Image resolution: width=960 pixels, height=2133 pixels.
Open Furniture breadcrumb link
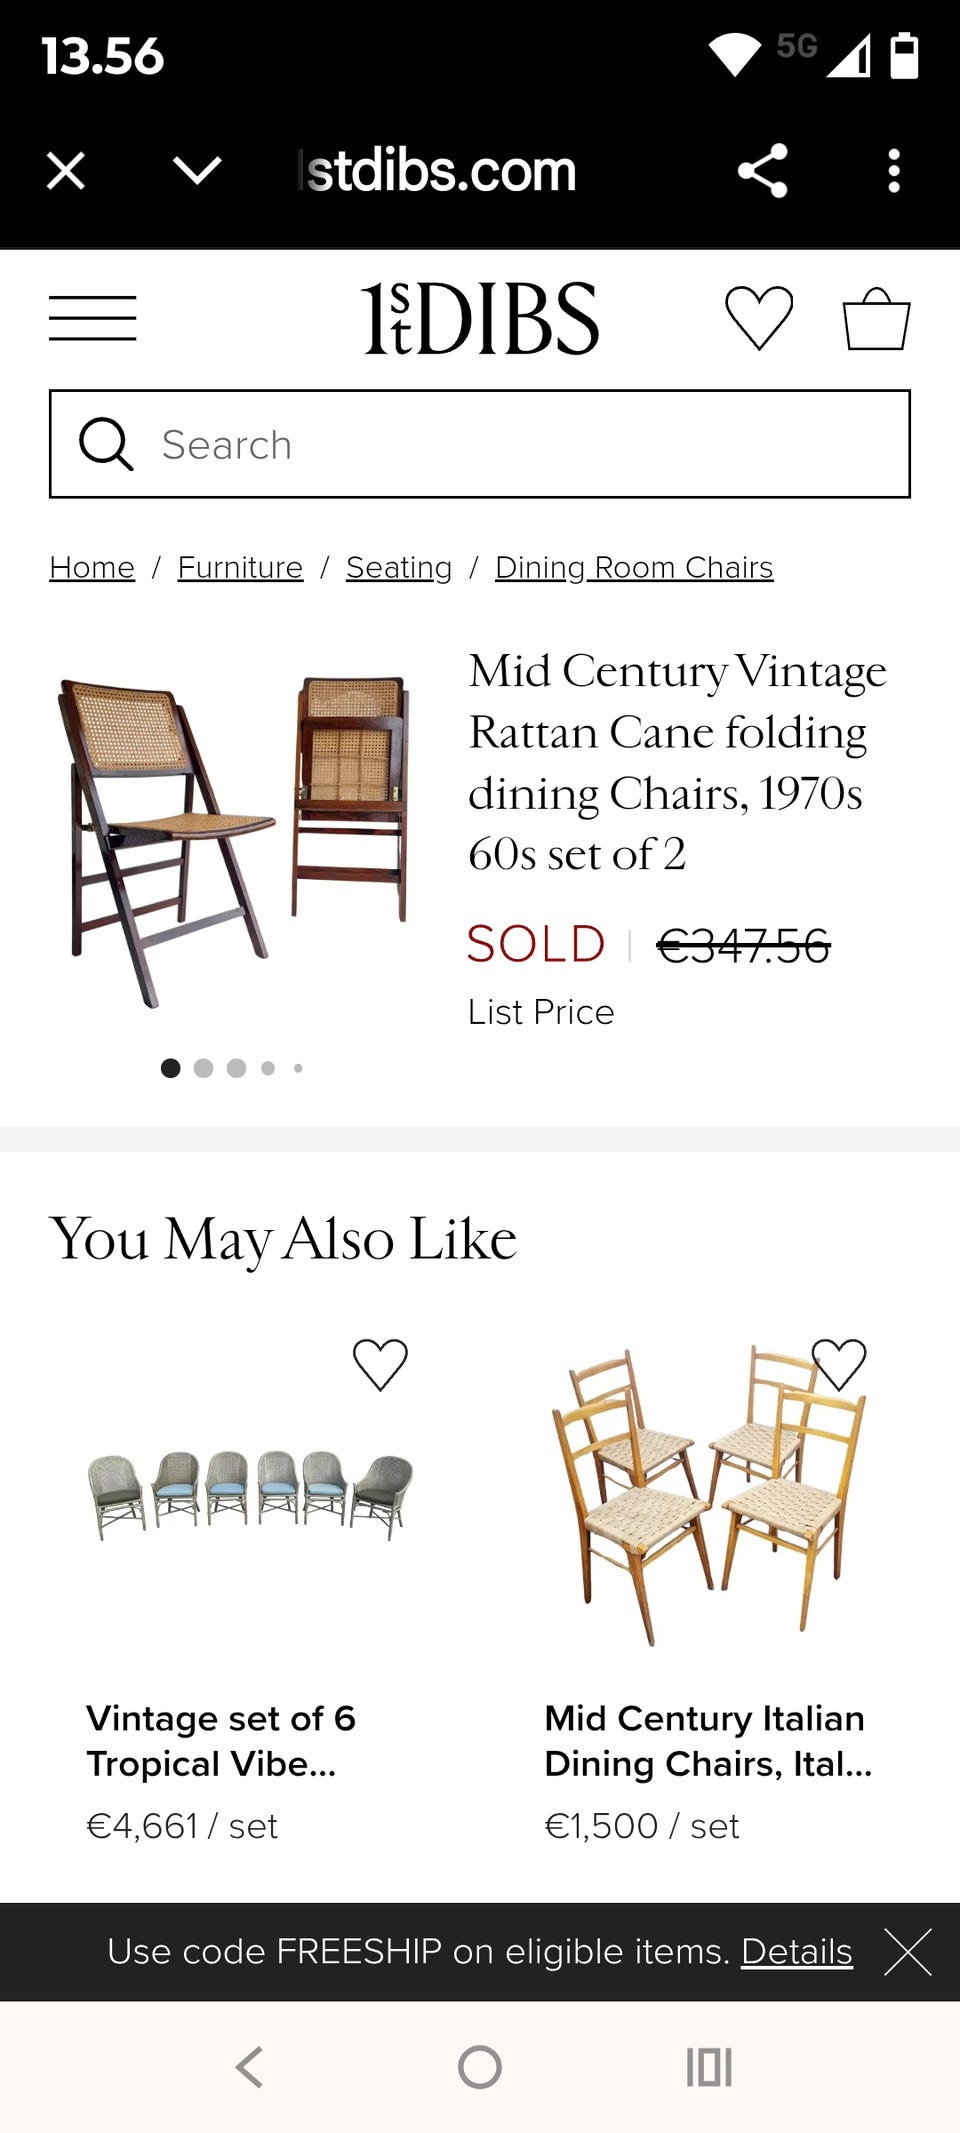[x=240, y=568]
